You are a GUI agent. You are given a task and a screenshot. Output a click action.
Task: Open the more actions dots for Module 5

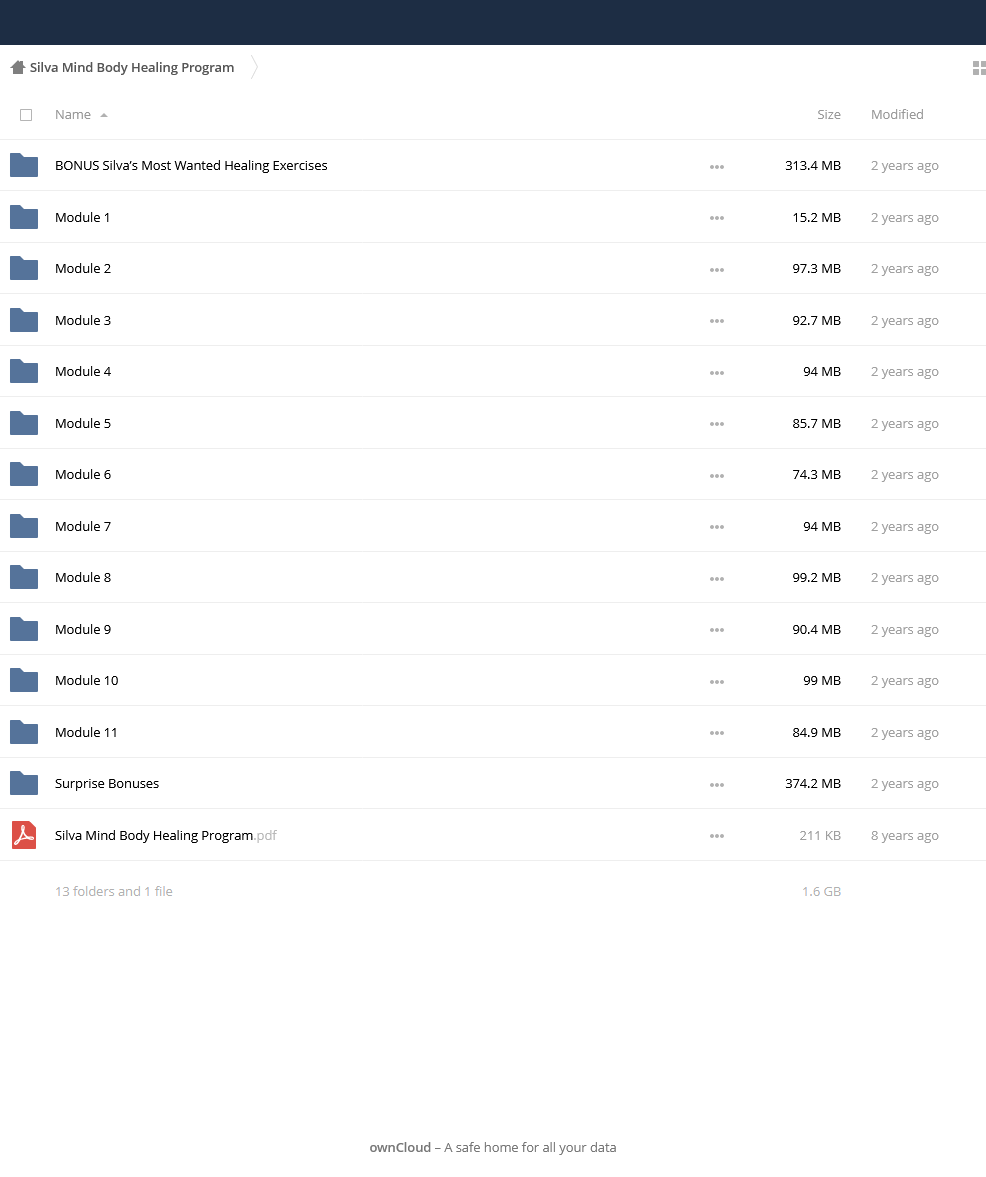[x=717, y=424]
